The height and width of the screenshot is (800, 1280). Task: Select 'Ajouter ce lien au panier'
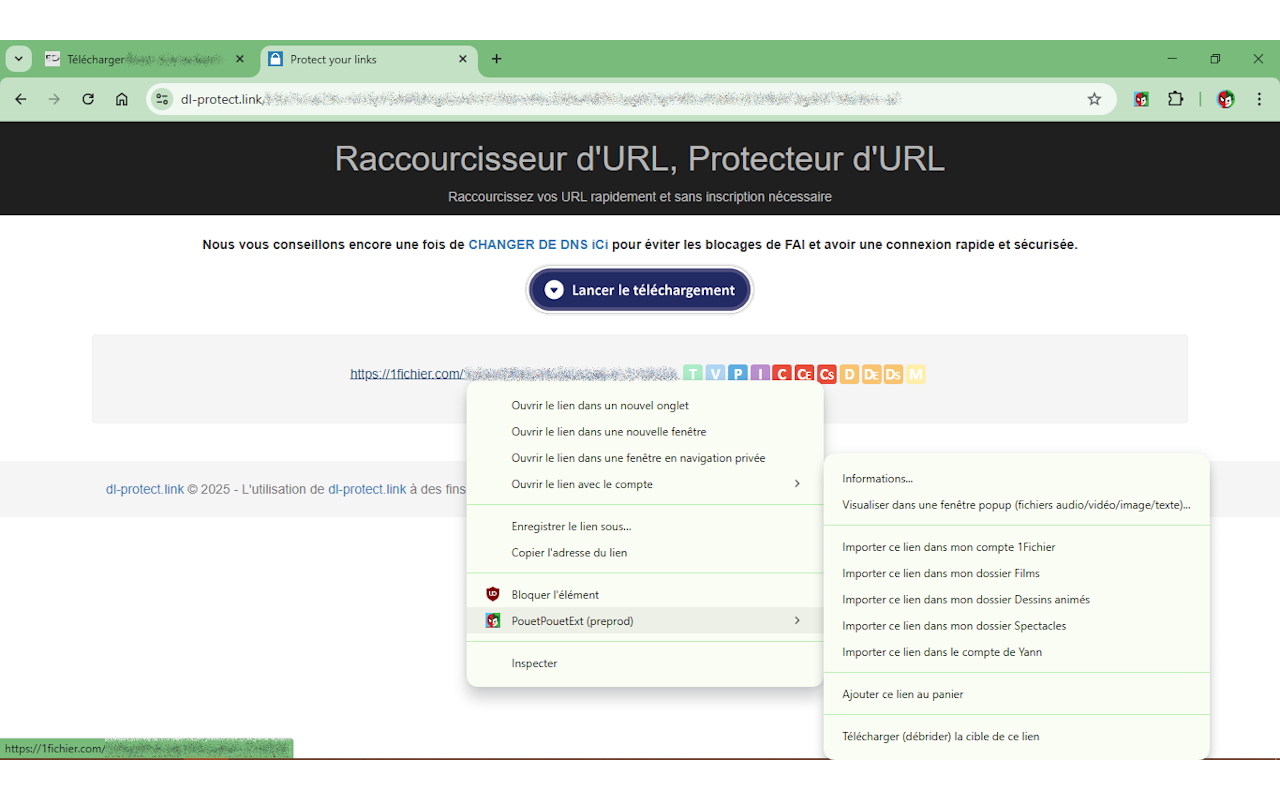1016,694
